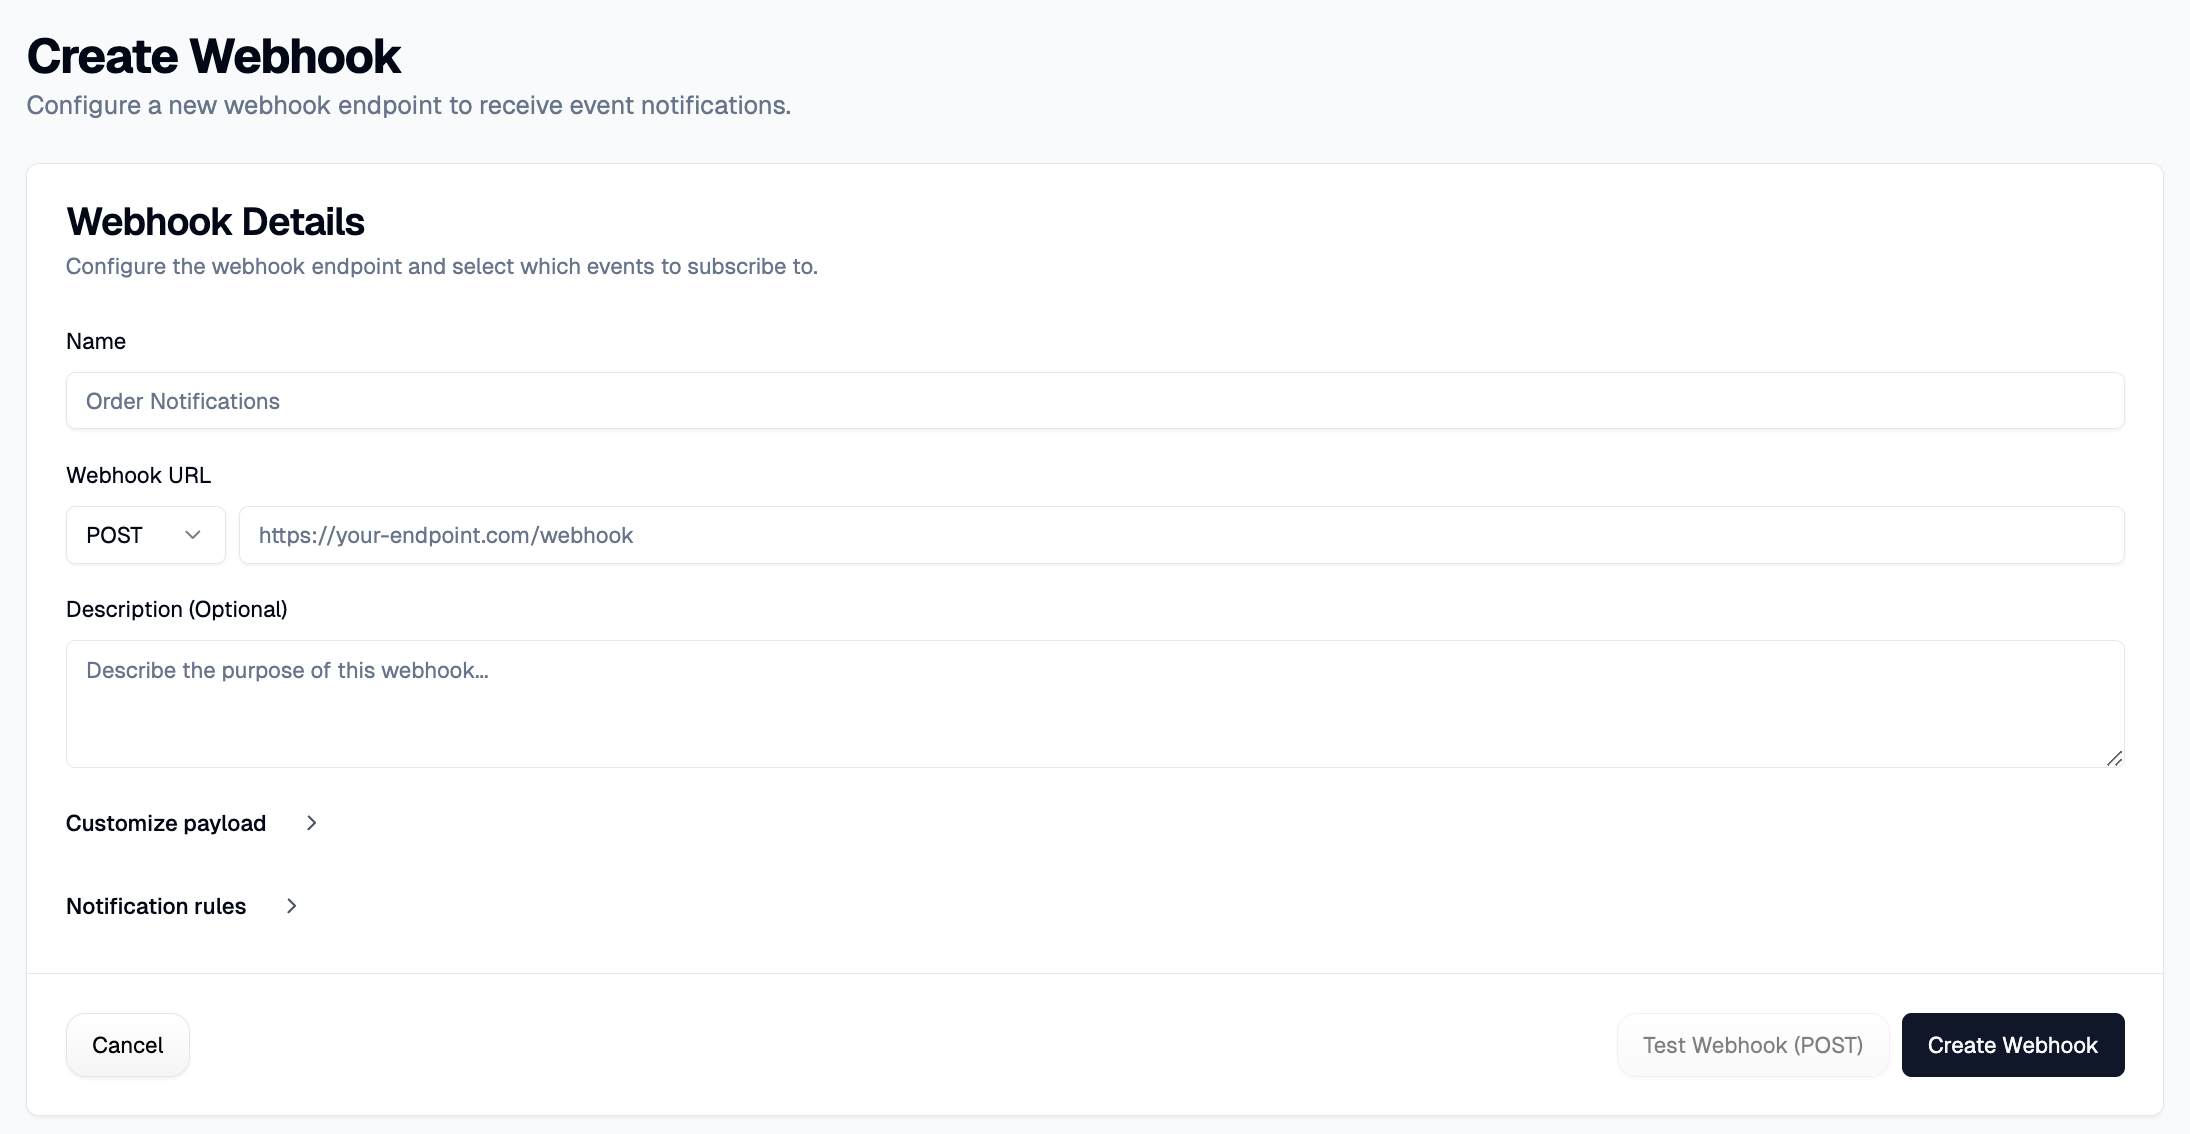The width and height of the screenshot is (2190, 1134).
Task: Click the Webhook URL label
Action: 138,474
